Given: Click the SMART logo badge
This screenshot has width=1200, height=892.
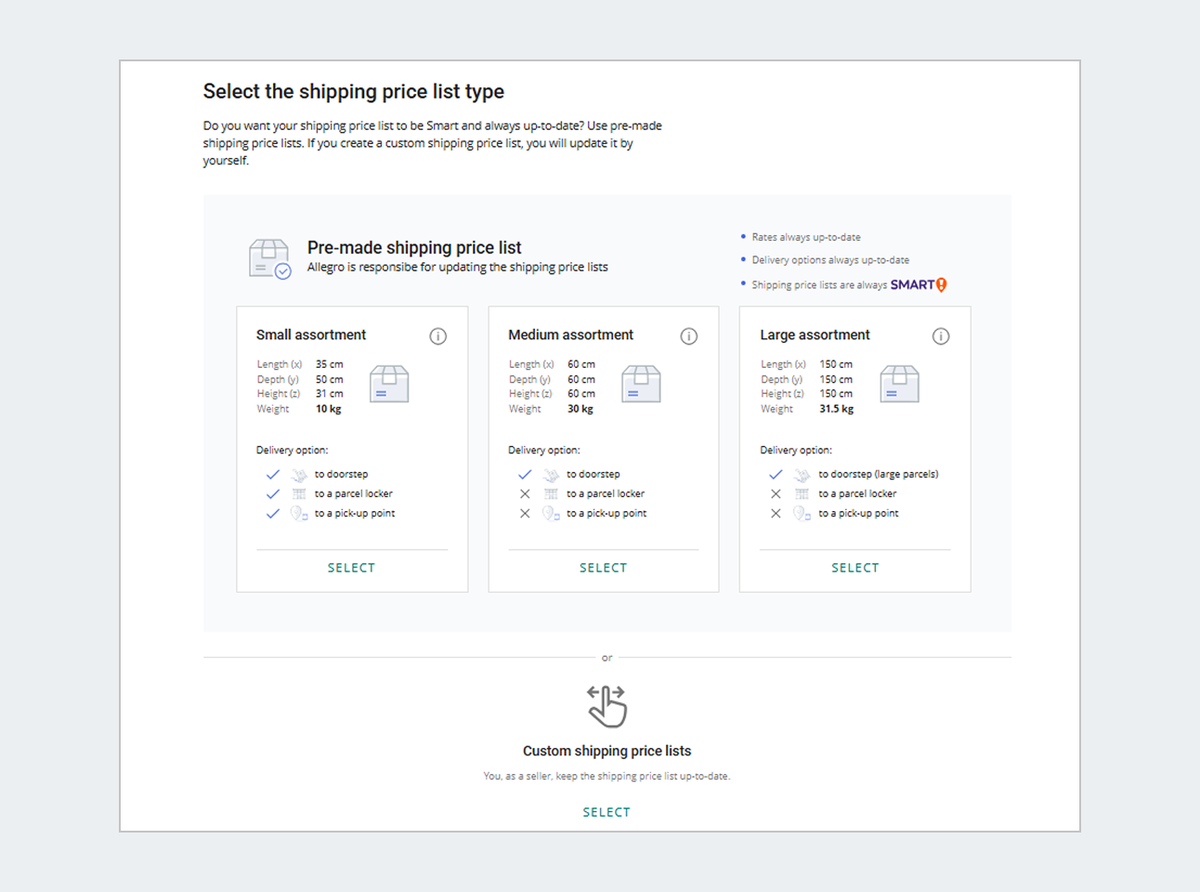Looking at the screenshot, I should tap(918, 285).
